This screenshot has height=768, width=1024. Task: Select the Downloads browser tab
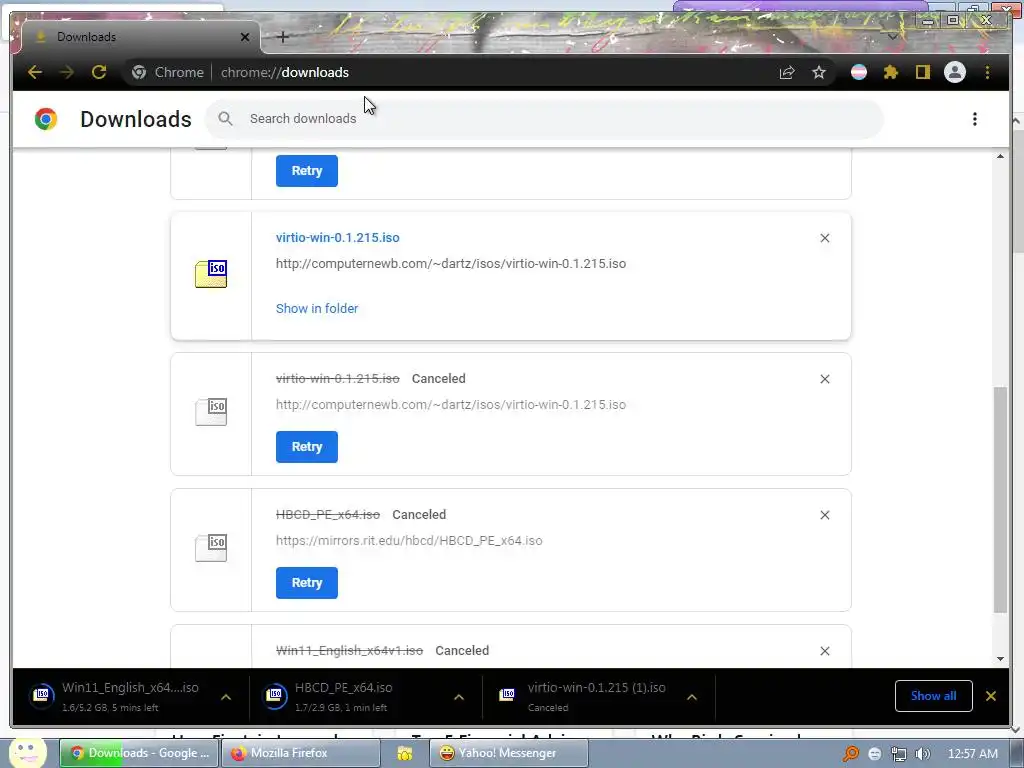pos(140,37)
